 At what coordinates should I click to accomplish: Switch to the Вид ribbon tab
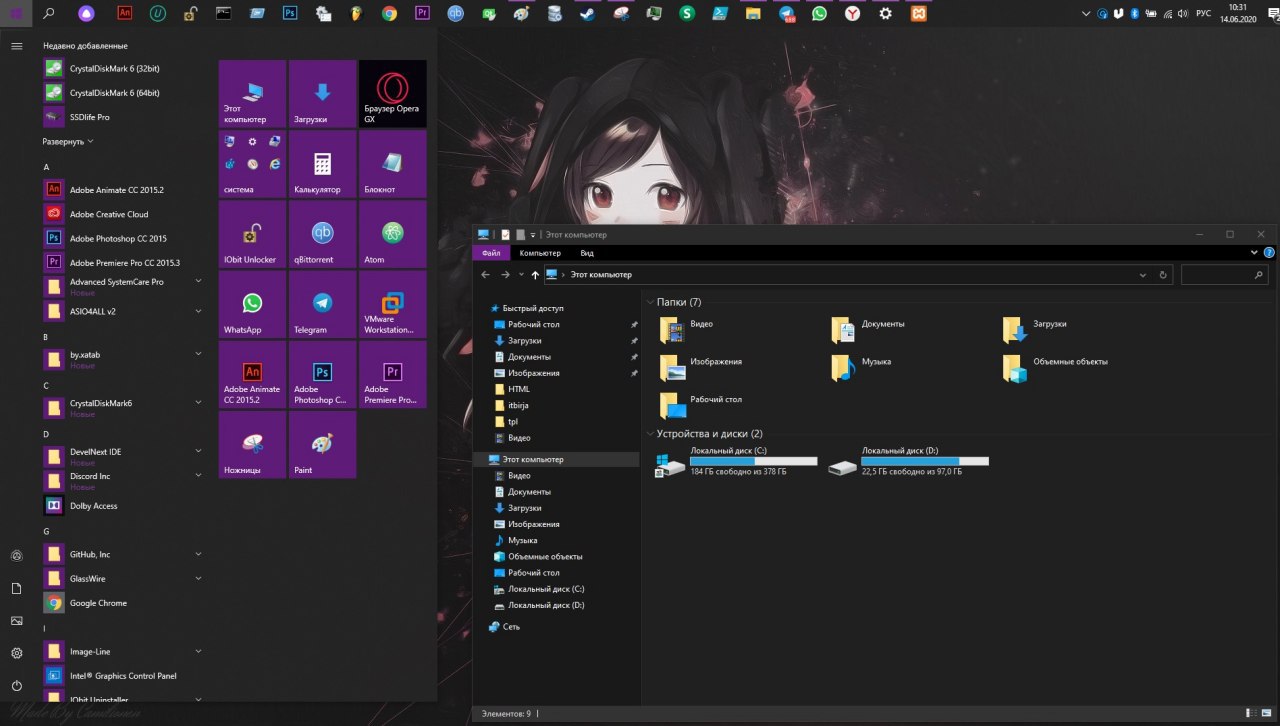click(587, 253)
